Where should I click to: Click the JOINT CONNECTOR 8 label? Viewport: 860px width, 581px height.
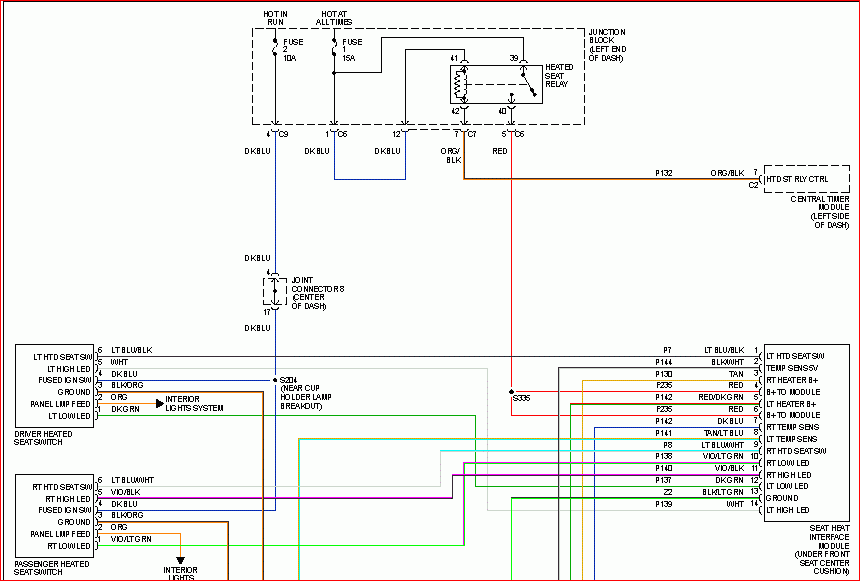318,294
